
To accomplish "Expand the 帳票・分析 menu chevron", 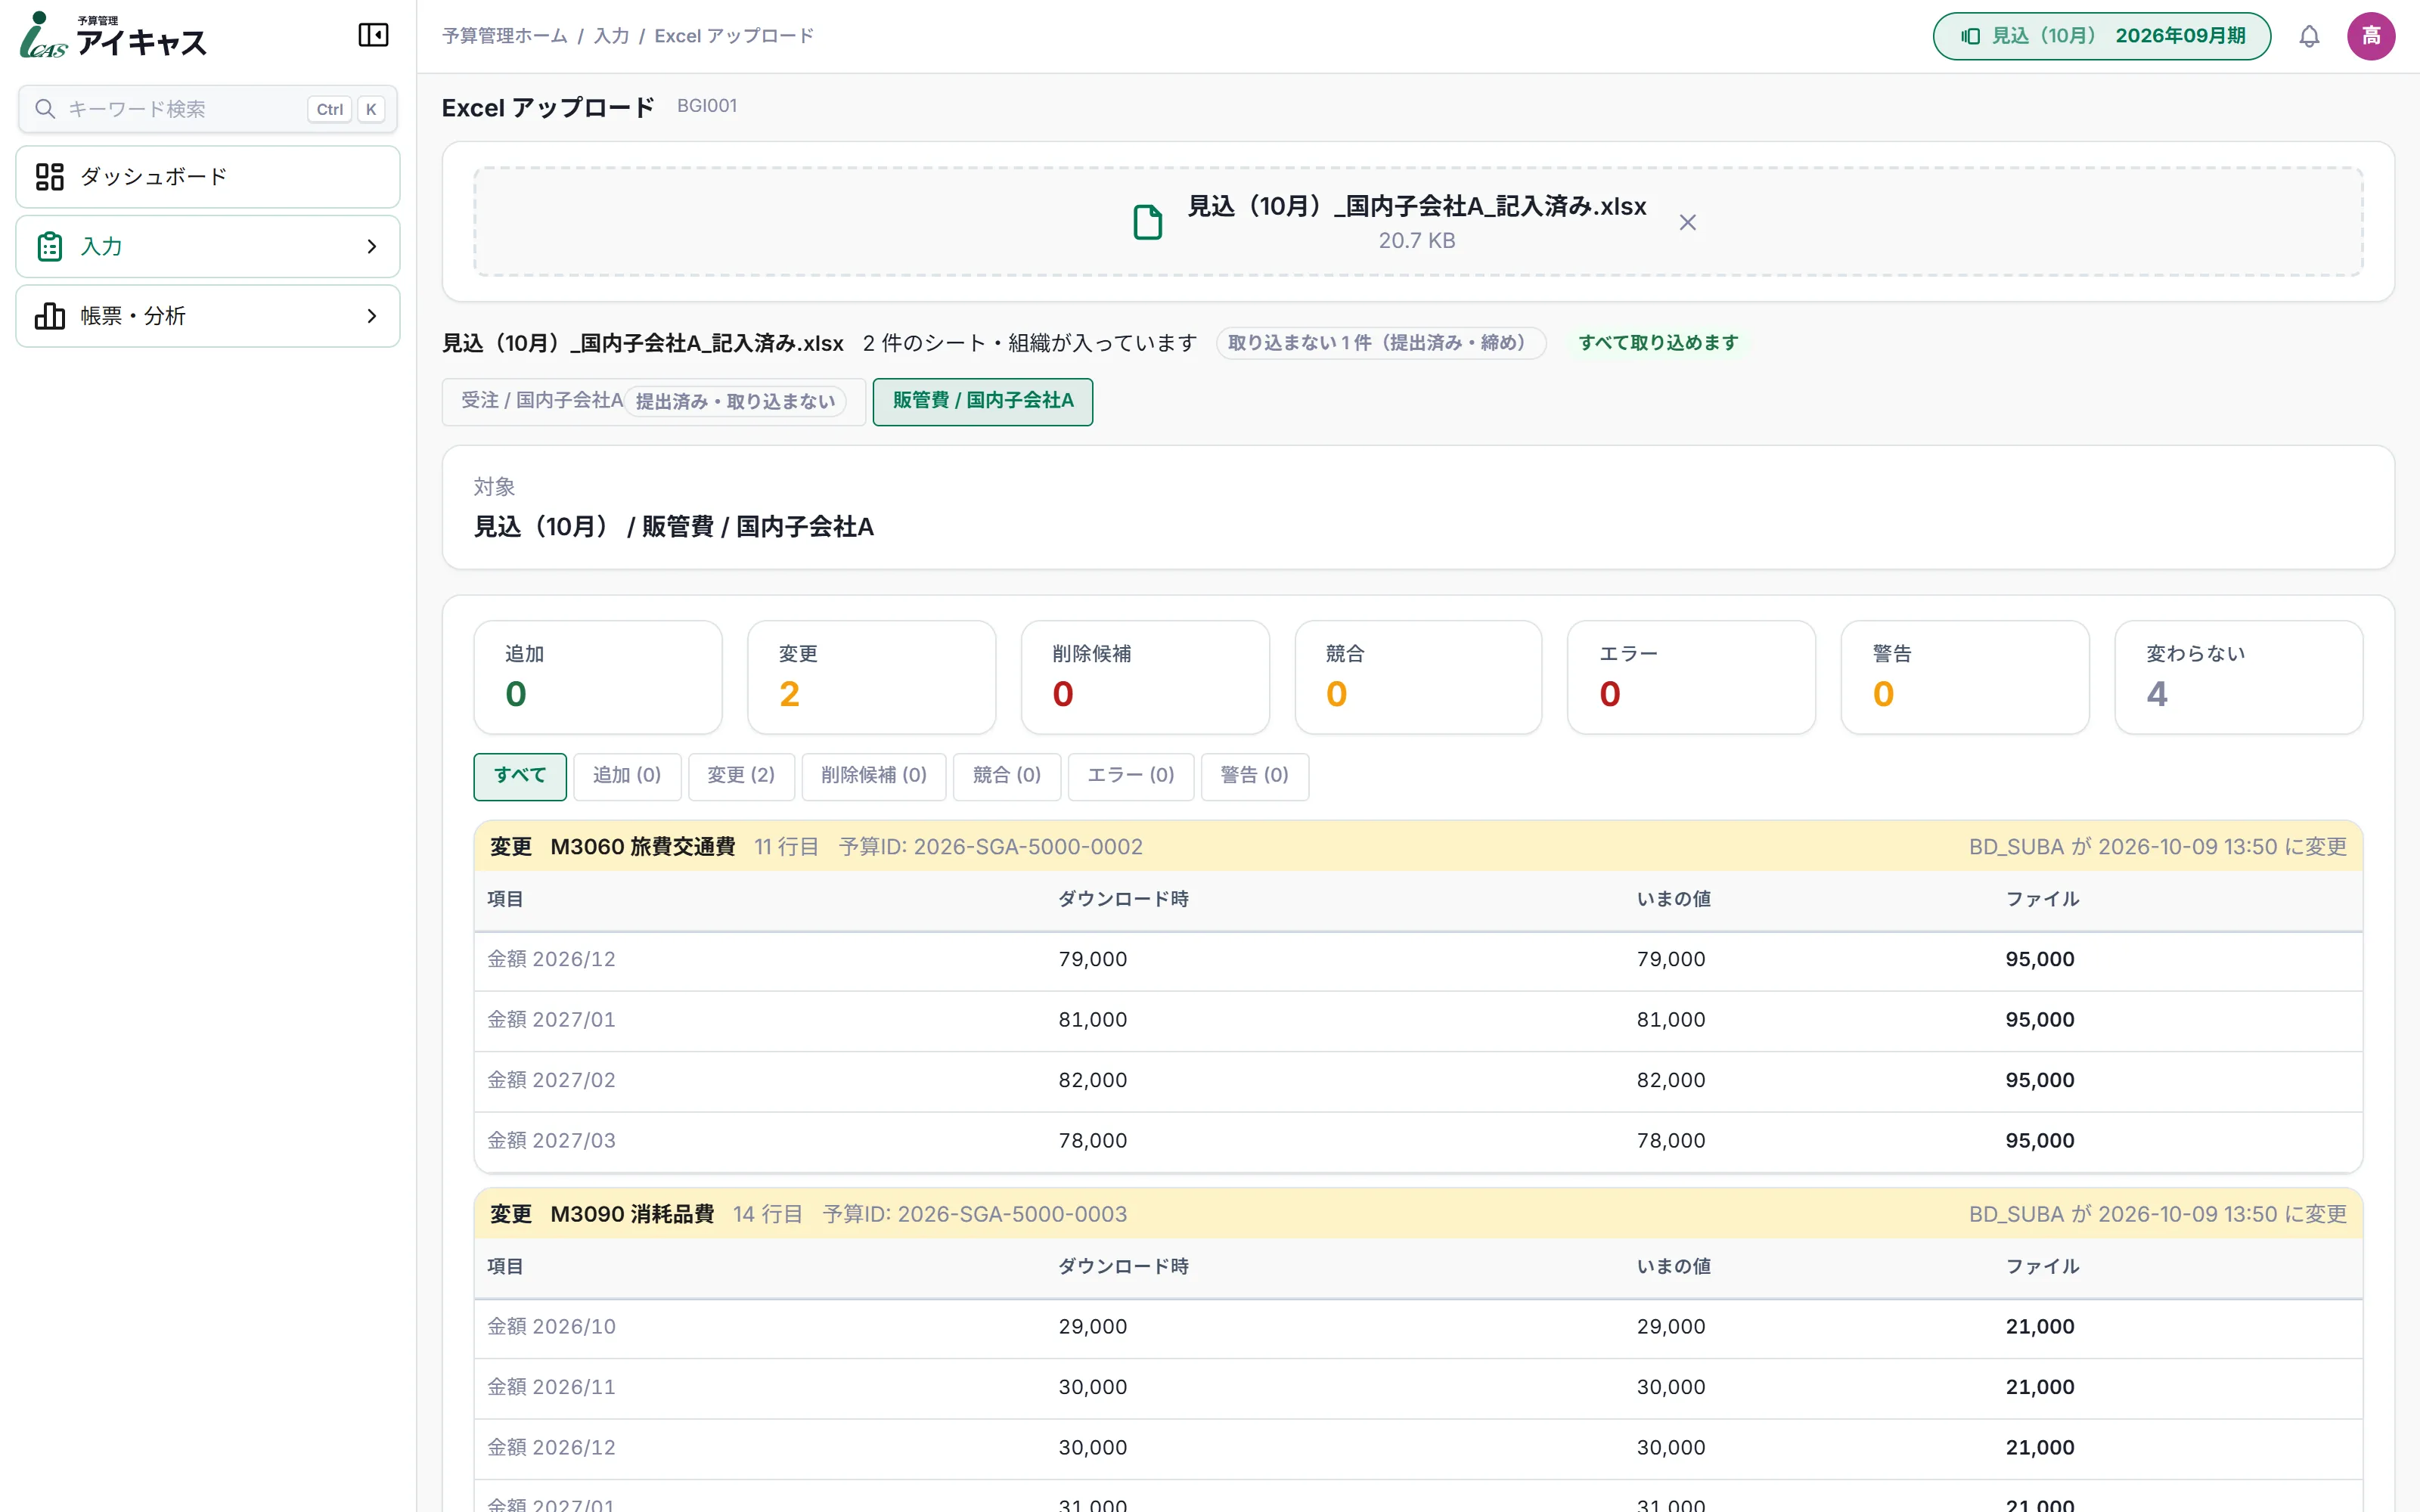I will pyautogui.click(x=372, y=316).
